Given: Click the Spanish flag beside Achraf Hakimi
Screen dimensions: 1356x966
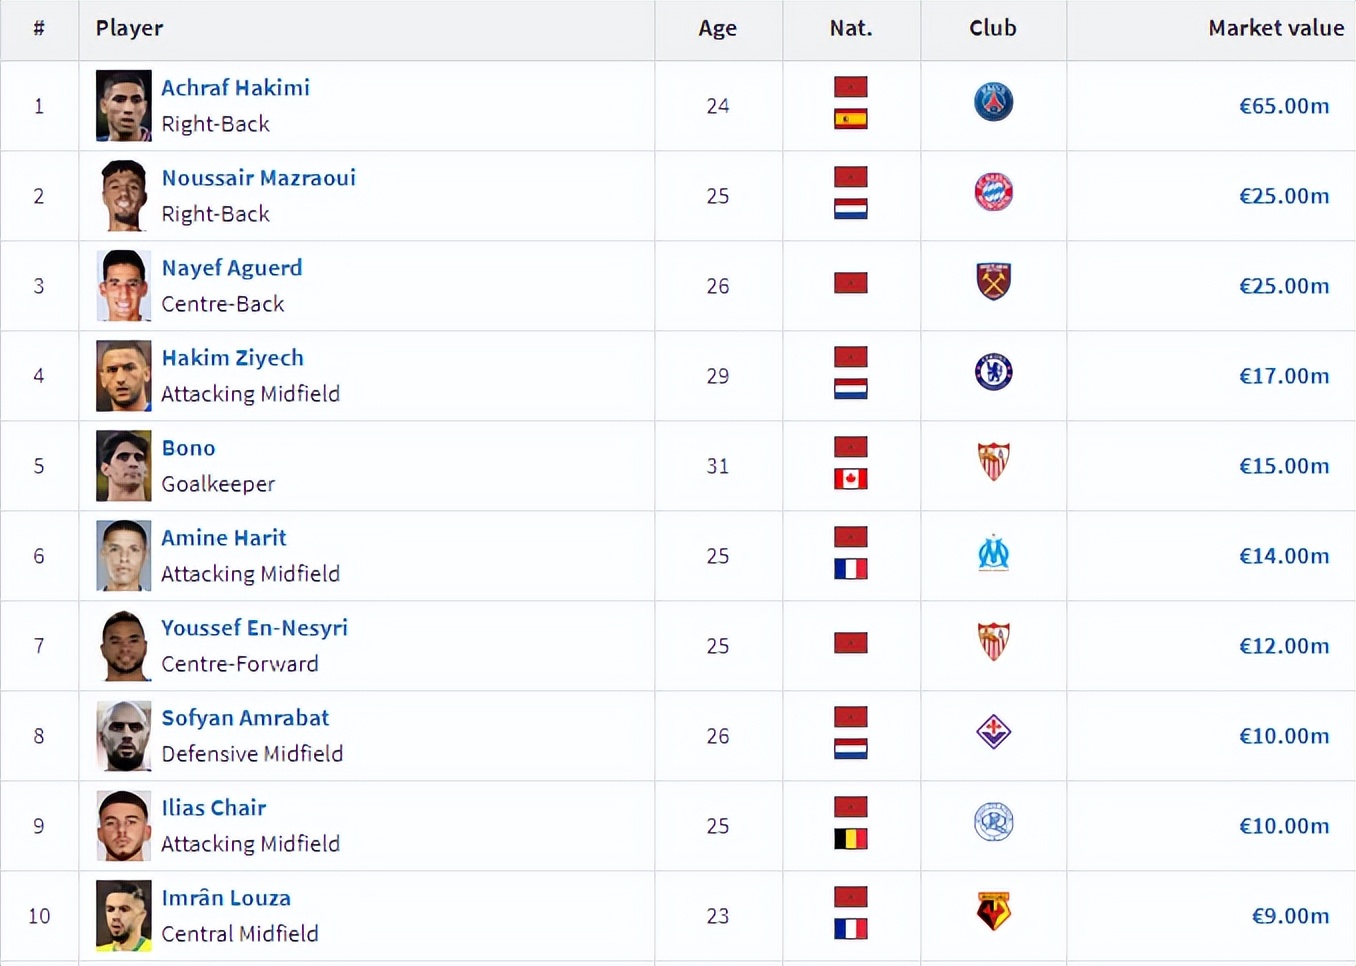Looking at the screenshot, I should coord(851,120).
